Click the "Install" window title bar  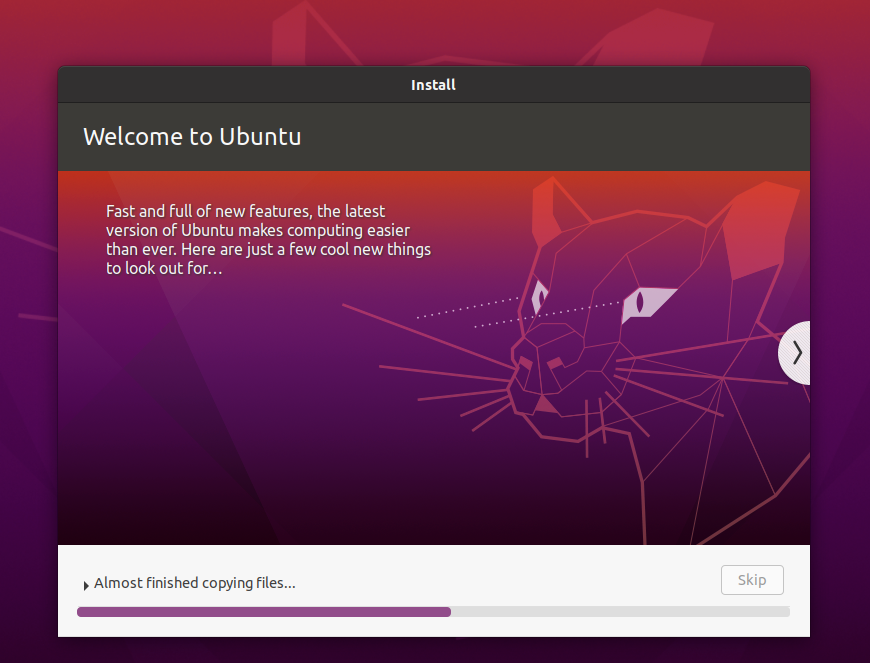pos(433,85)
